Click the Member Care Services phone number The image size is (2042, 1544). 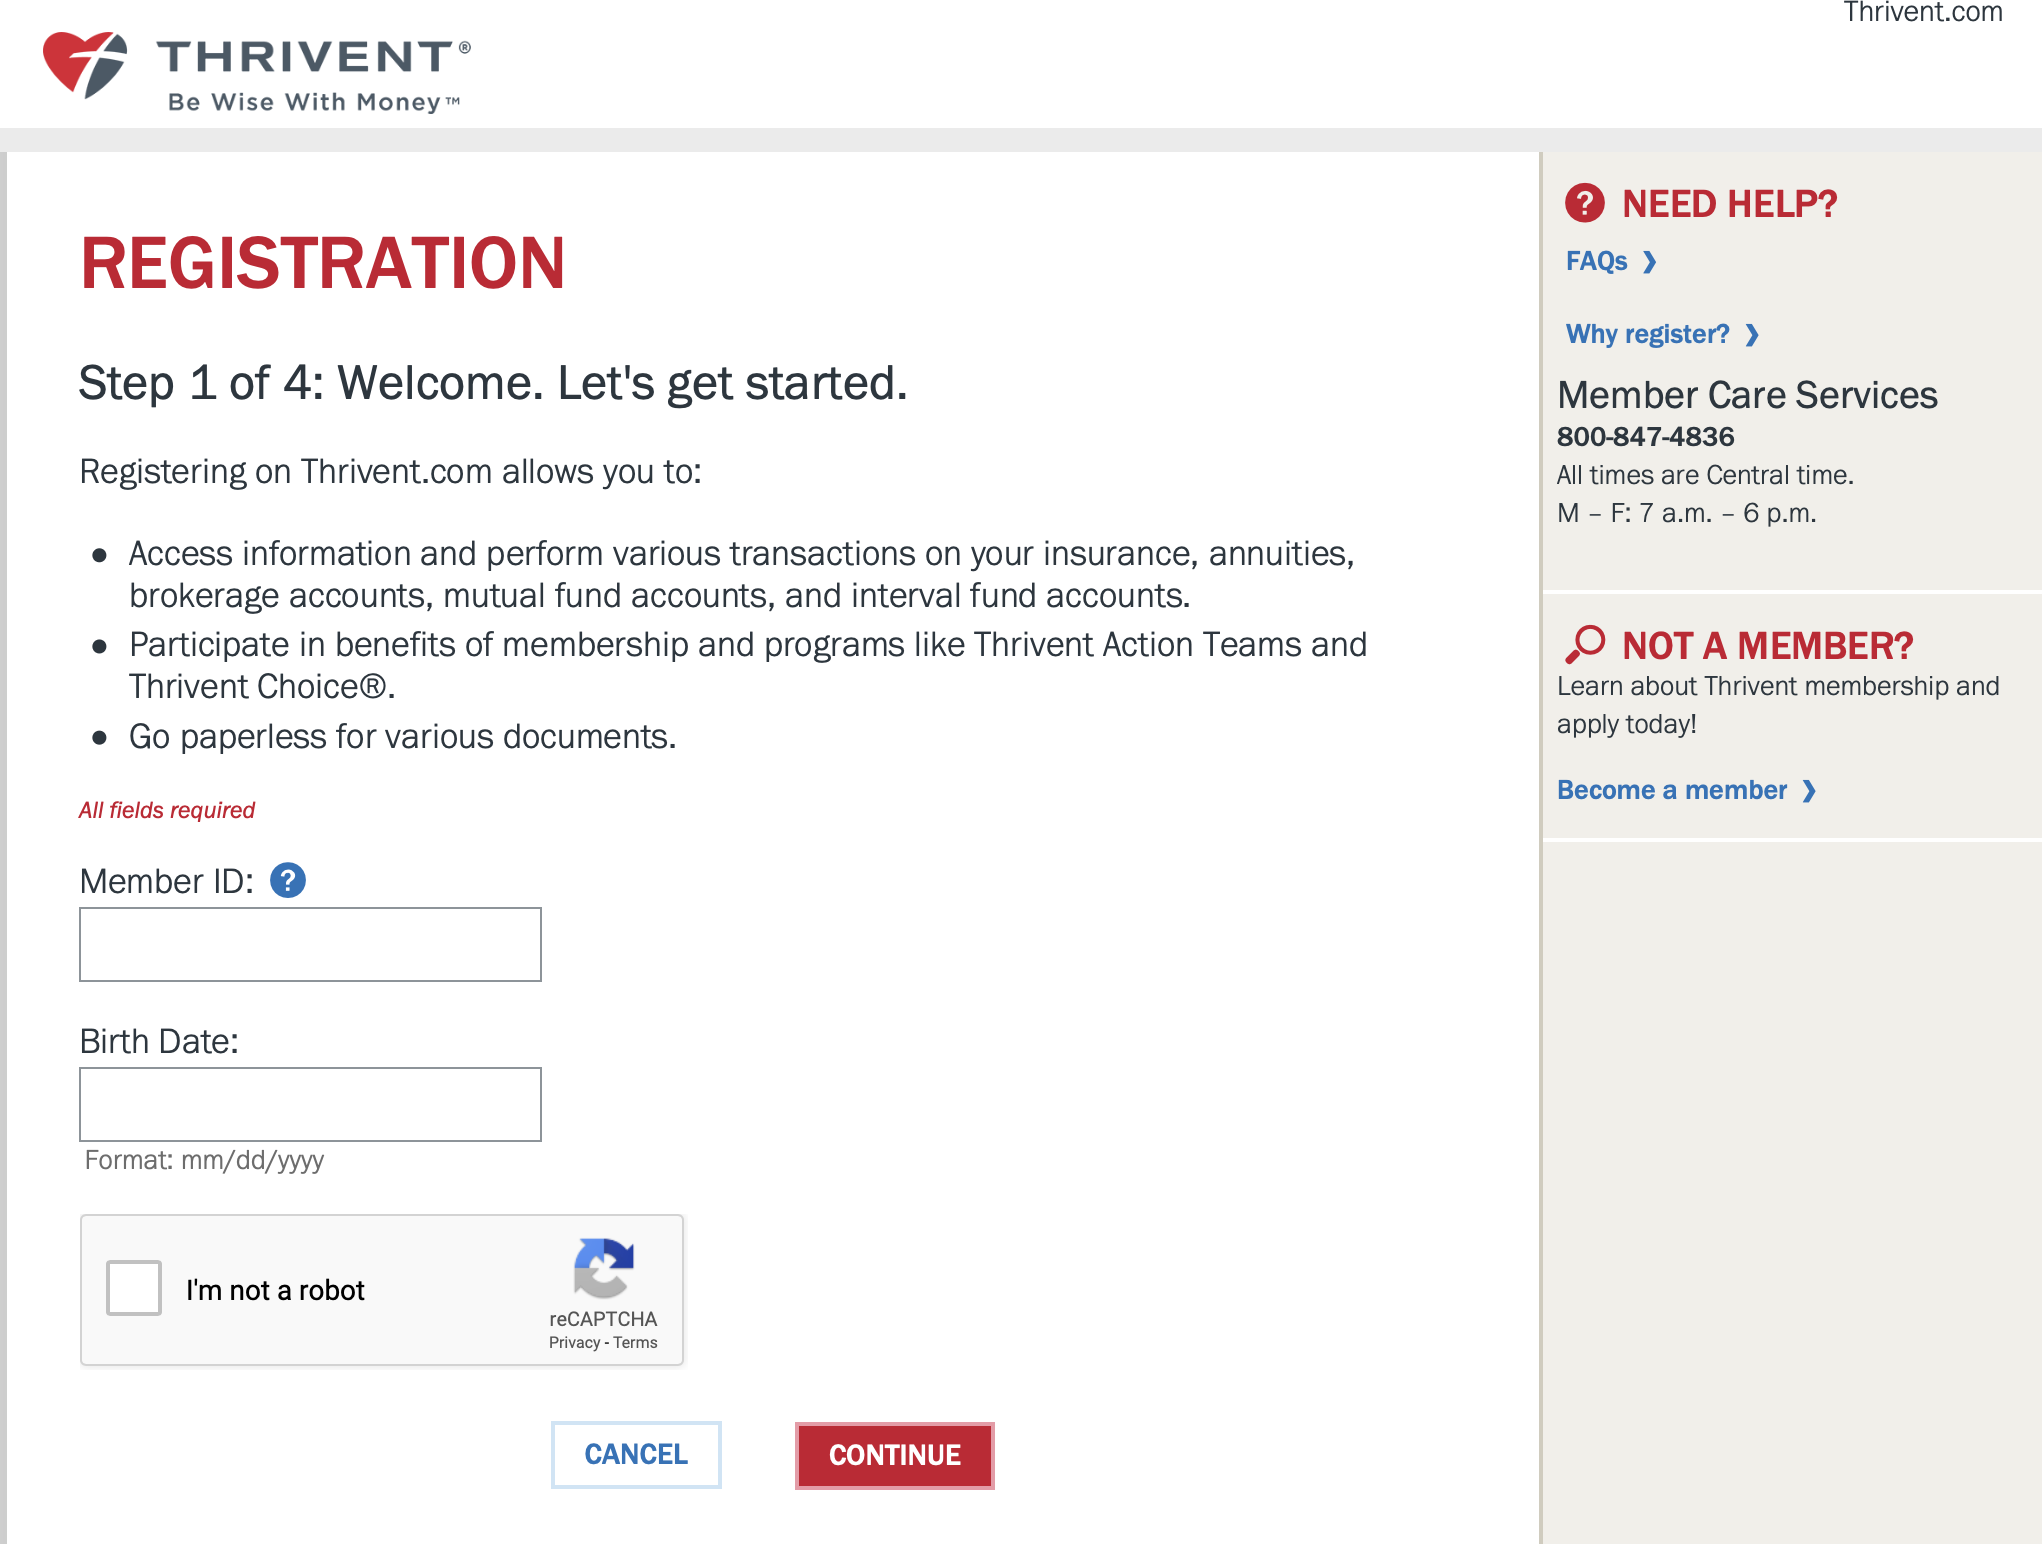[1645, 436]
